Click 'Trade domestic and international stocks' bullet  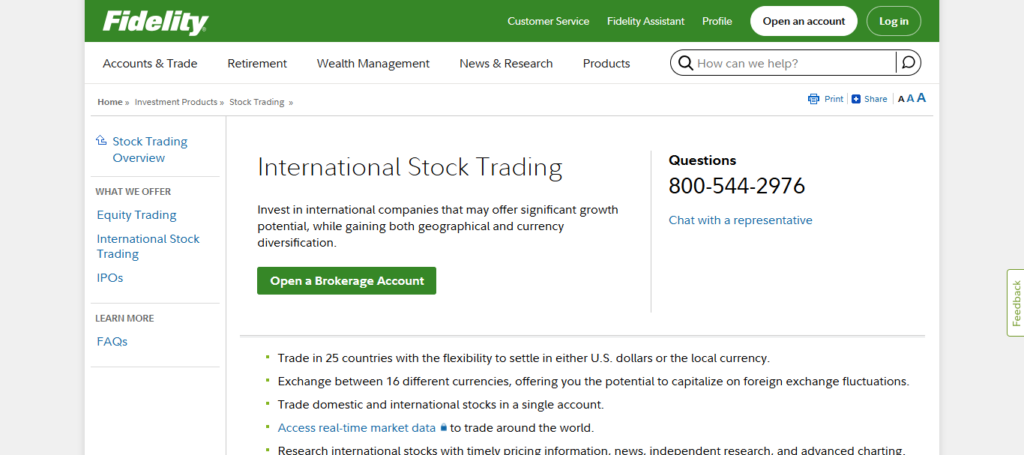point(441,405)
